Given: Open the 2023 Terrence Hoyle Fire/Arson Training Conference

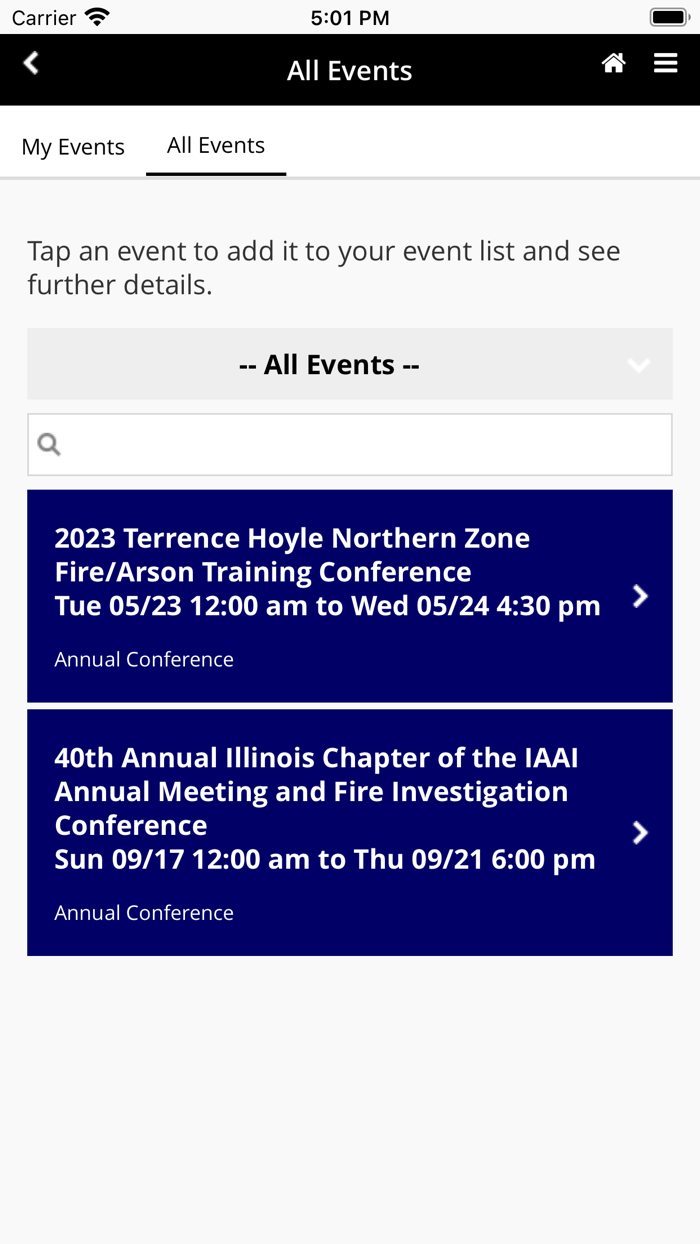Looking at the screenshot, I should click(300, 570).
